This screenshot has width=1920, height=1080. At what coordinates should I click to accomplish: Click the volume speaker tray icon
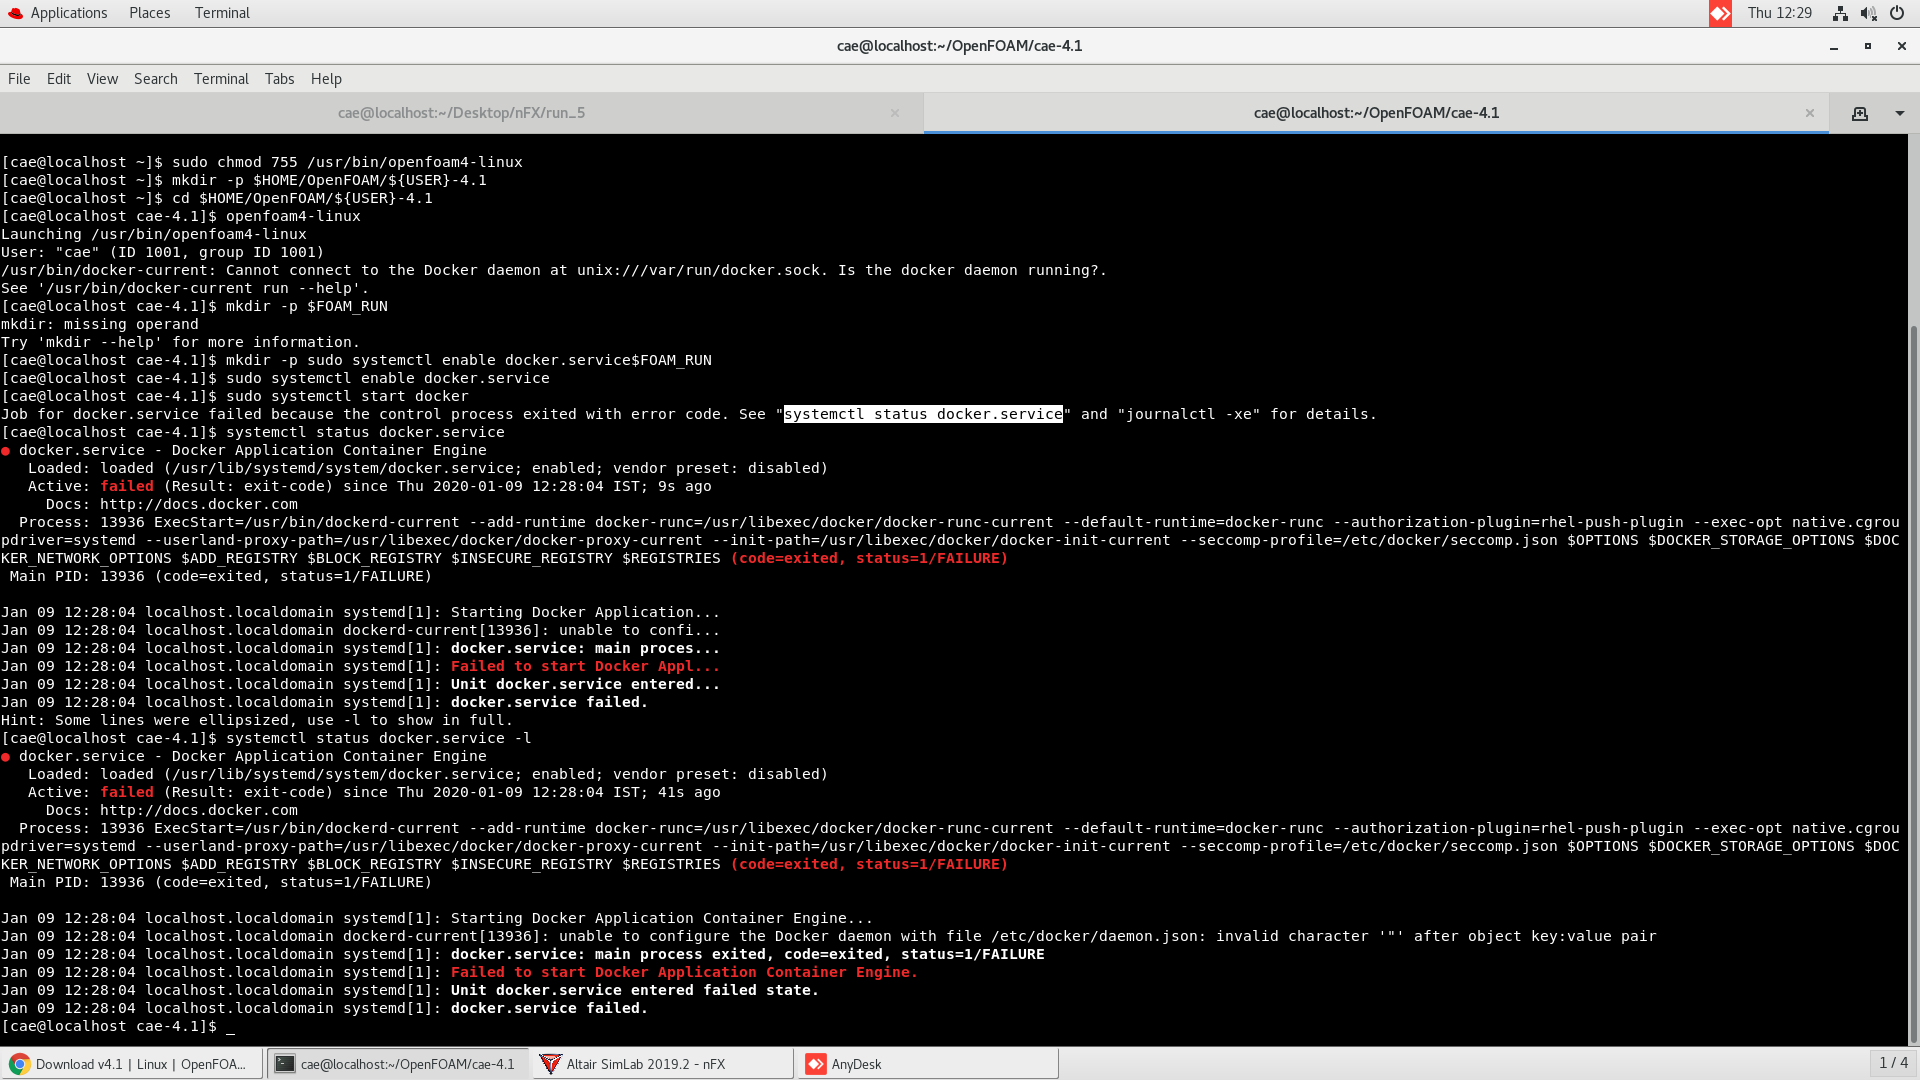[x=1868, y=13]
